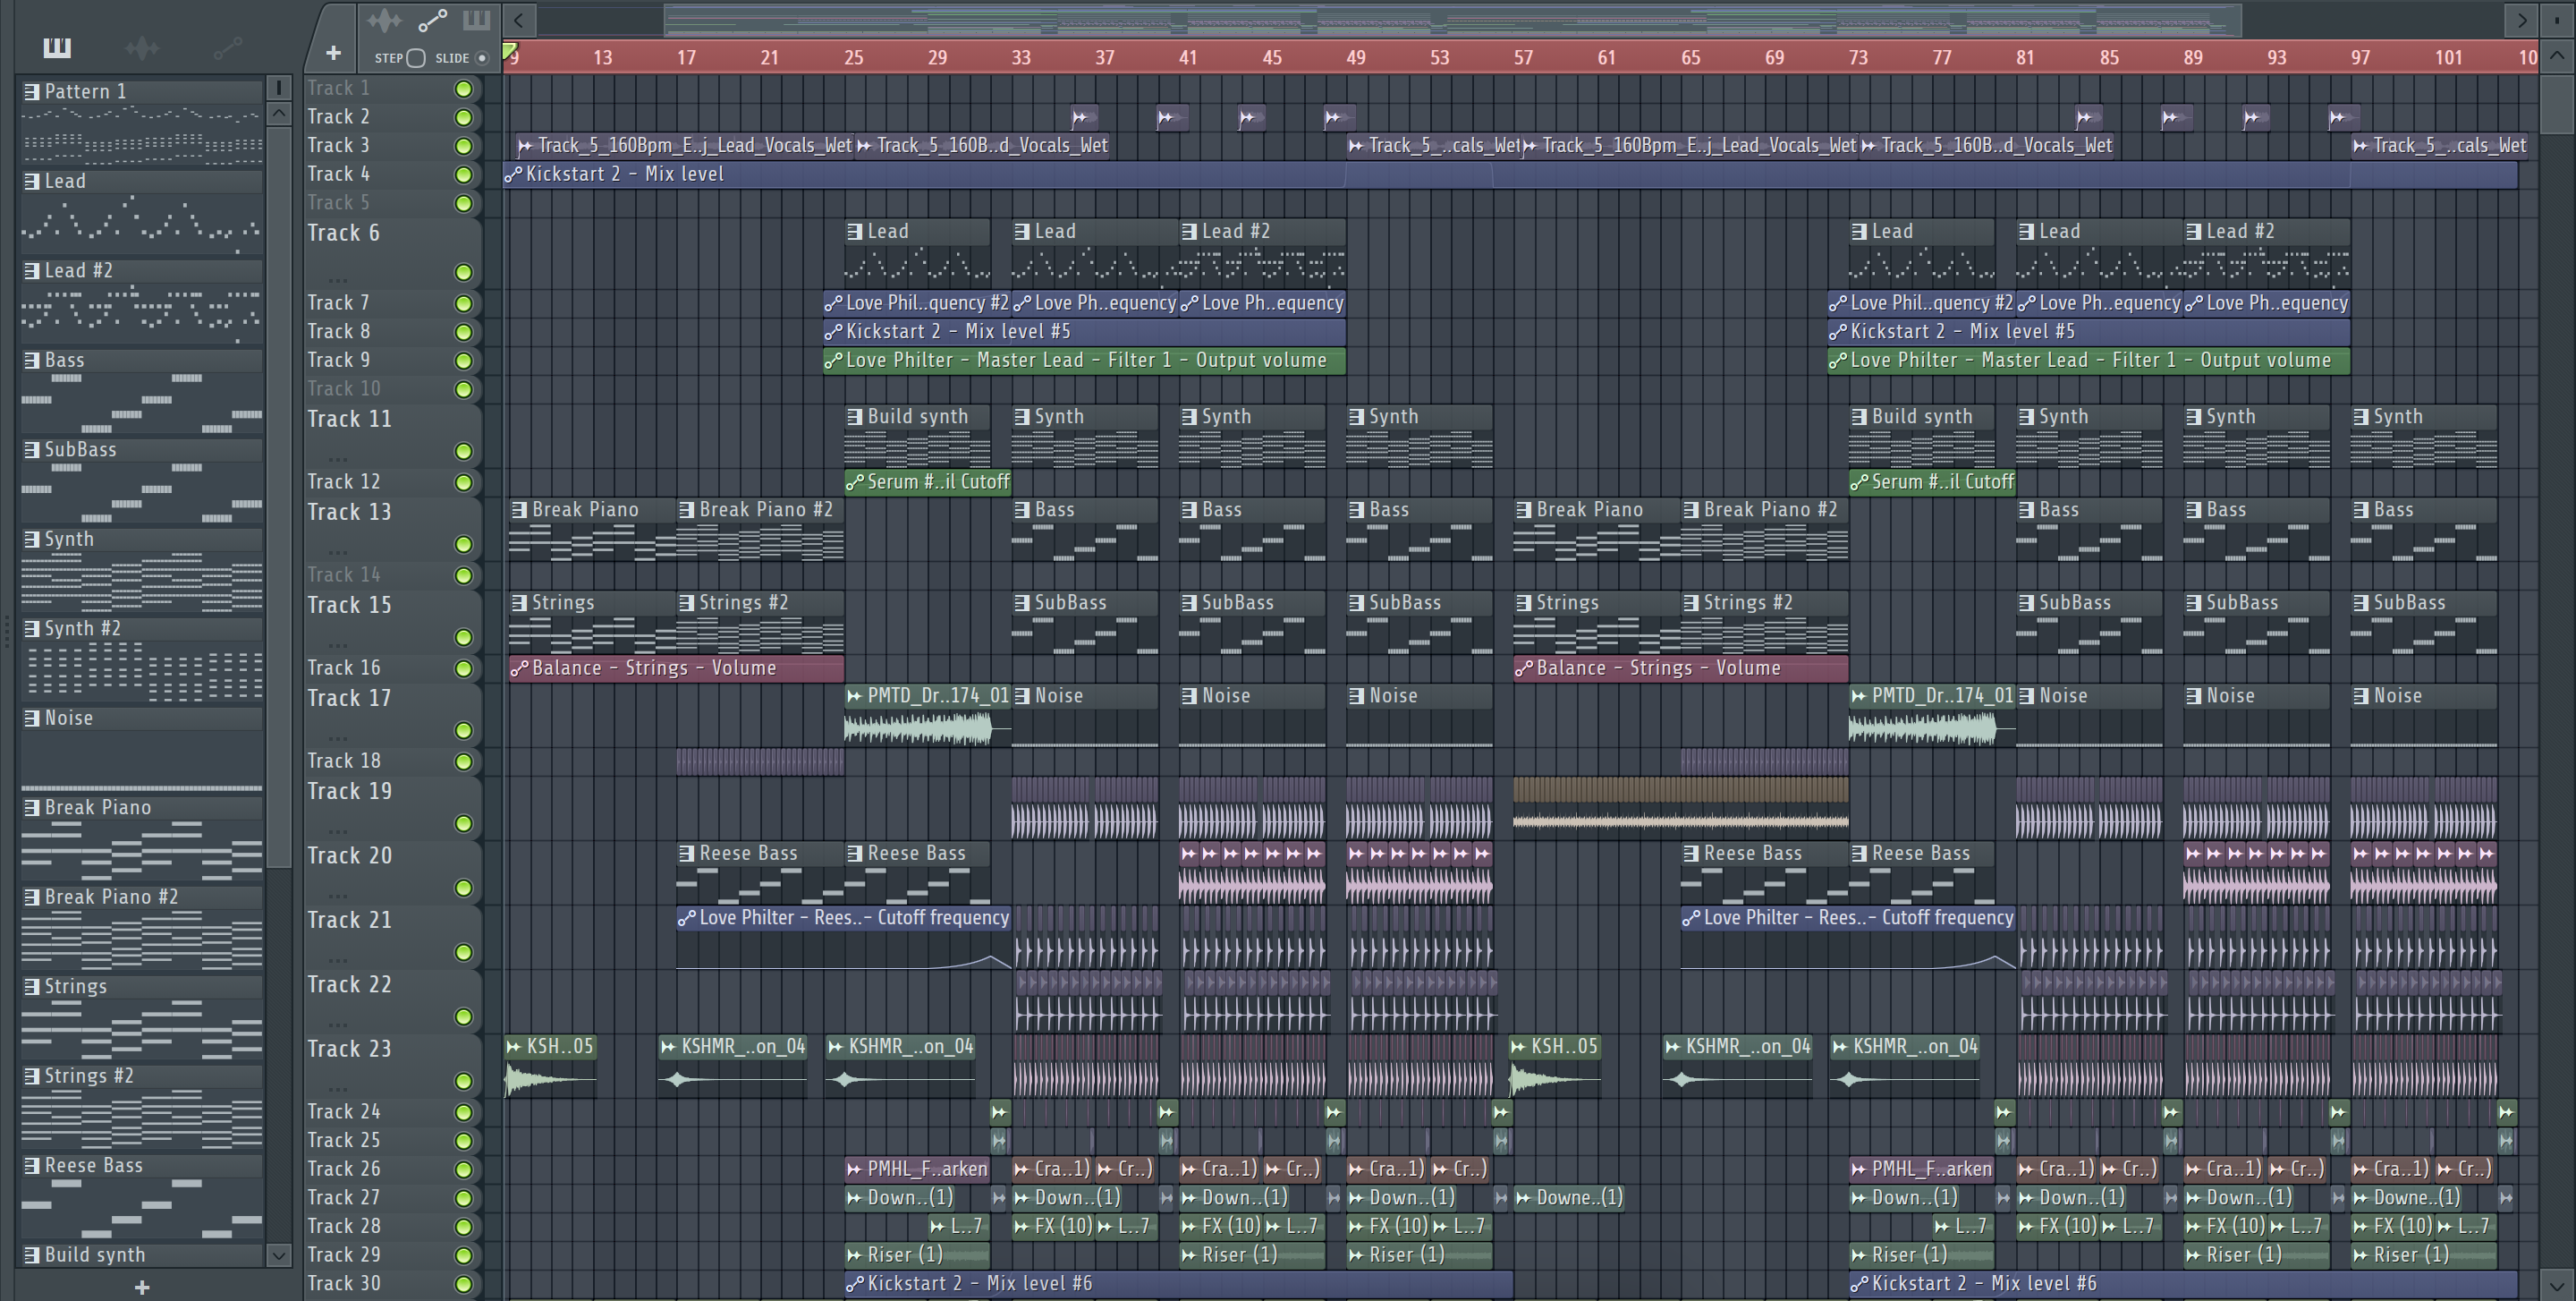Select the Downe..(1) clip at bar 57
The width and height of the screenshot is (2576, 1301).
pos(1569,1197)
